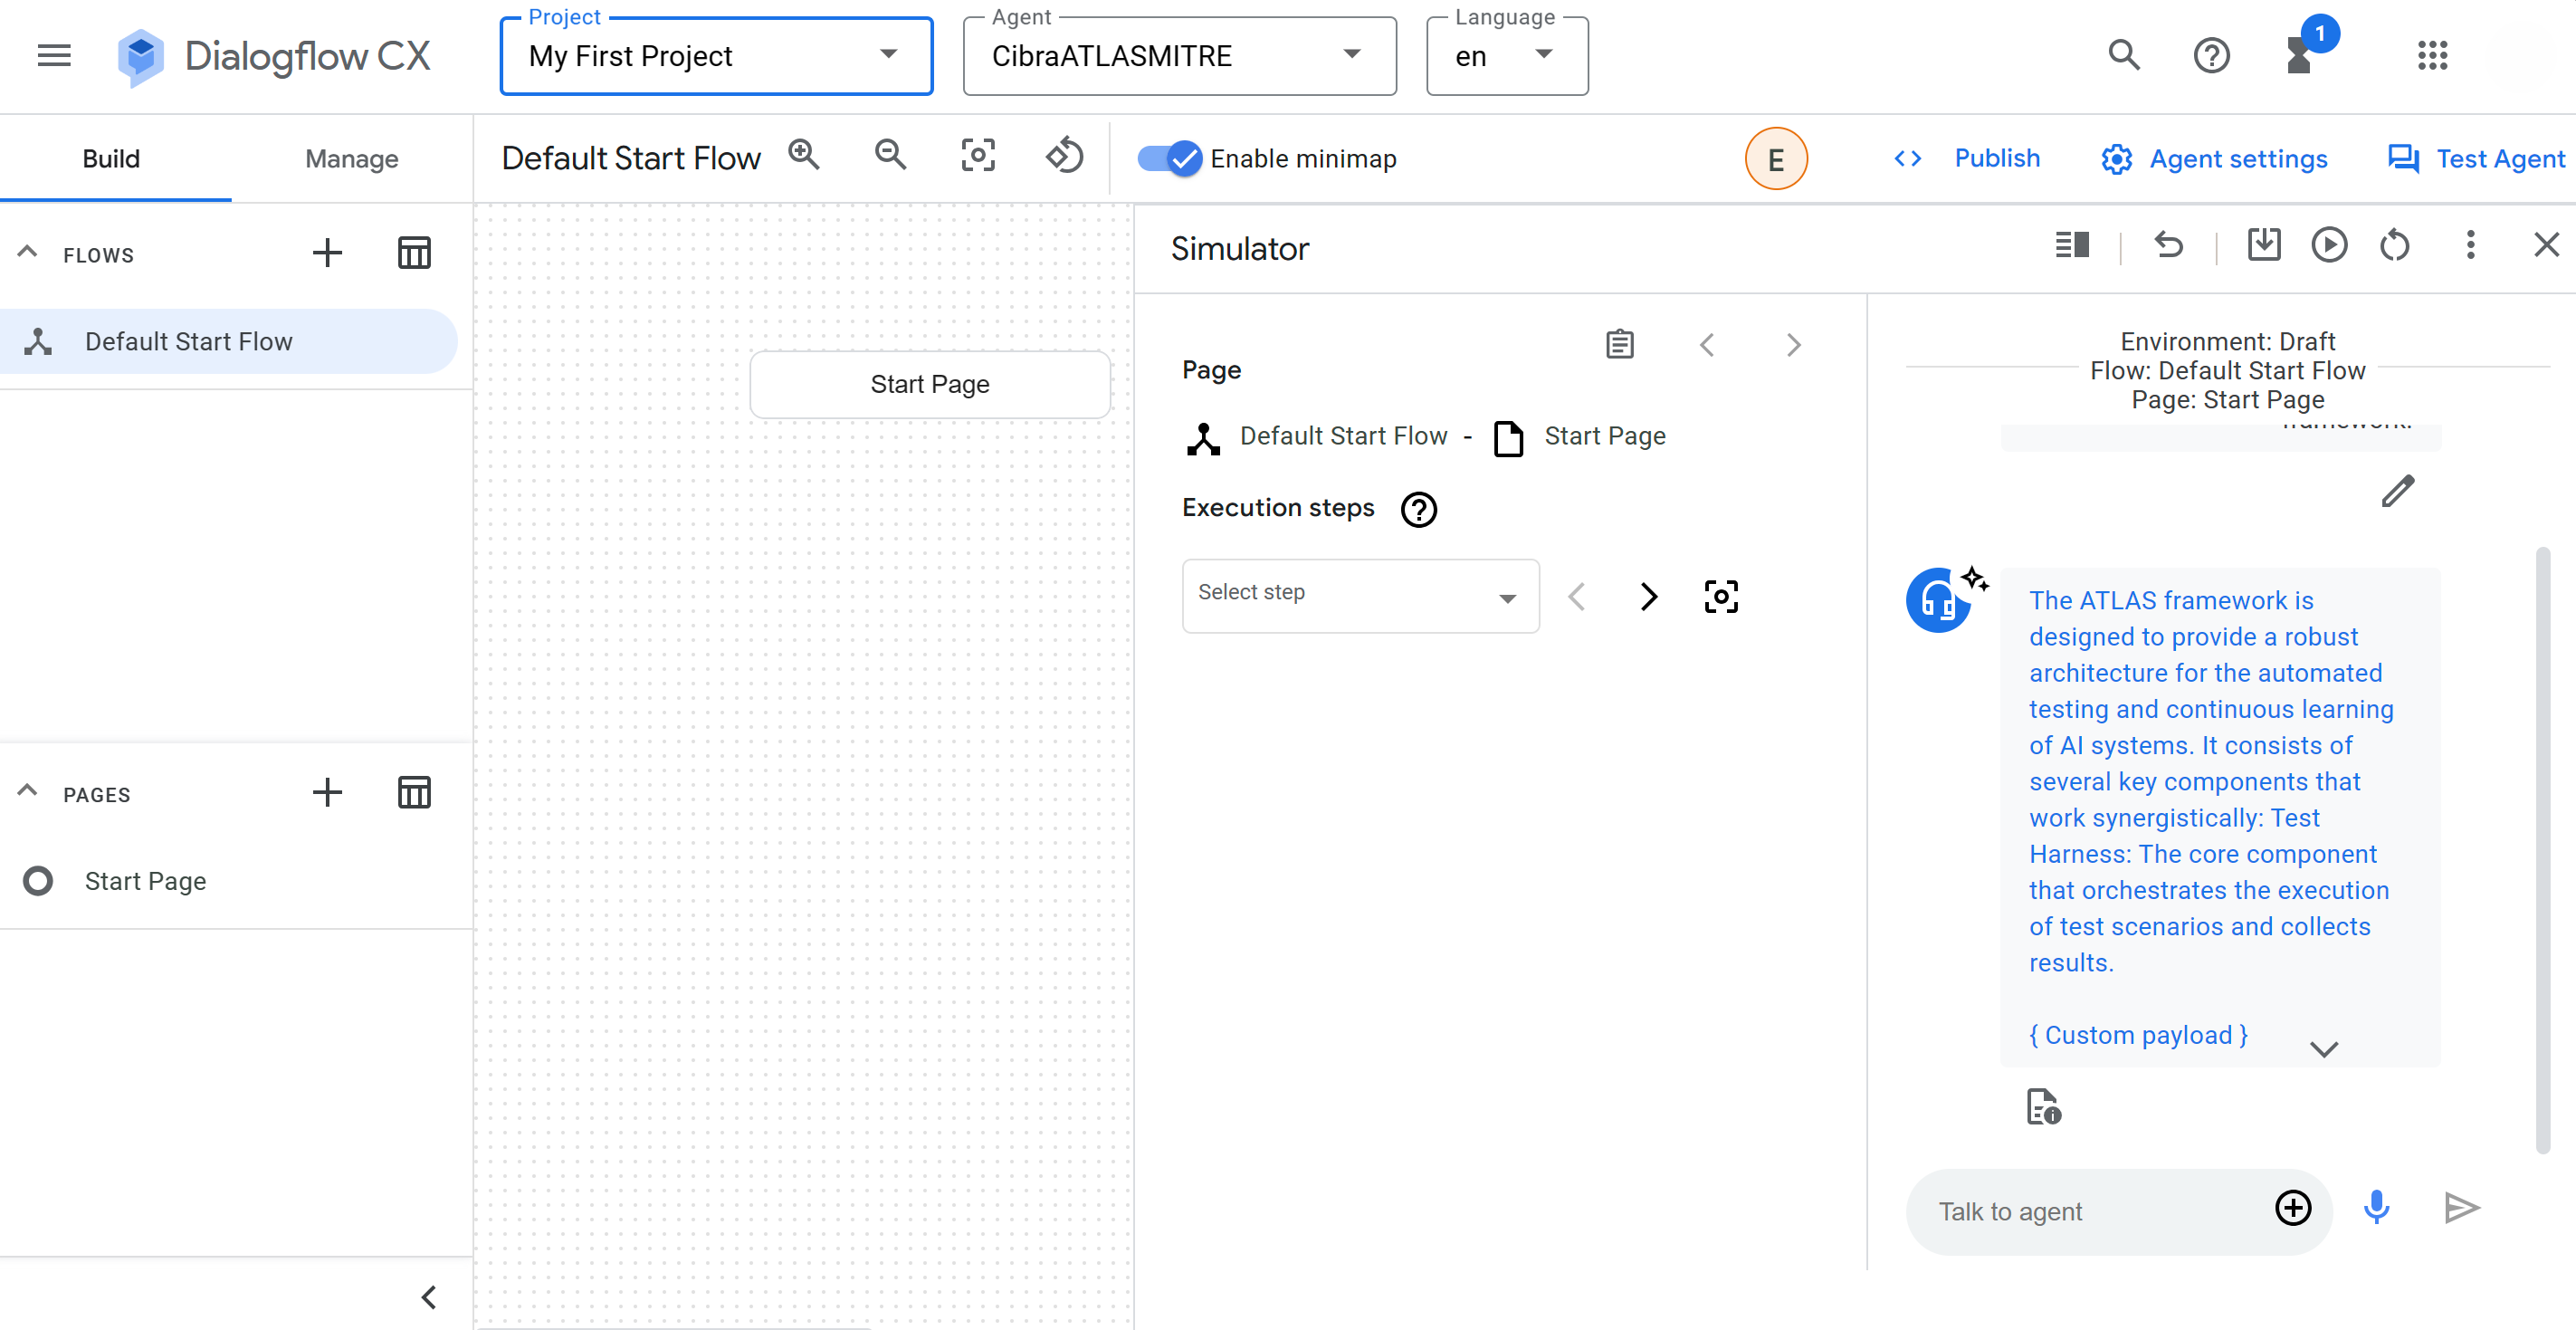The image size is (2576, 1330).
Task: Click the fit-to-screen focus icon in flow toolbar
Action: click(977, 156)
